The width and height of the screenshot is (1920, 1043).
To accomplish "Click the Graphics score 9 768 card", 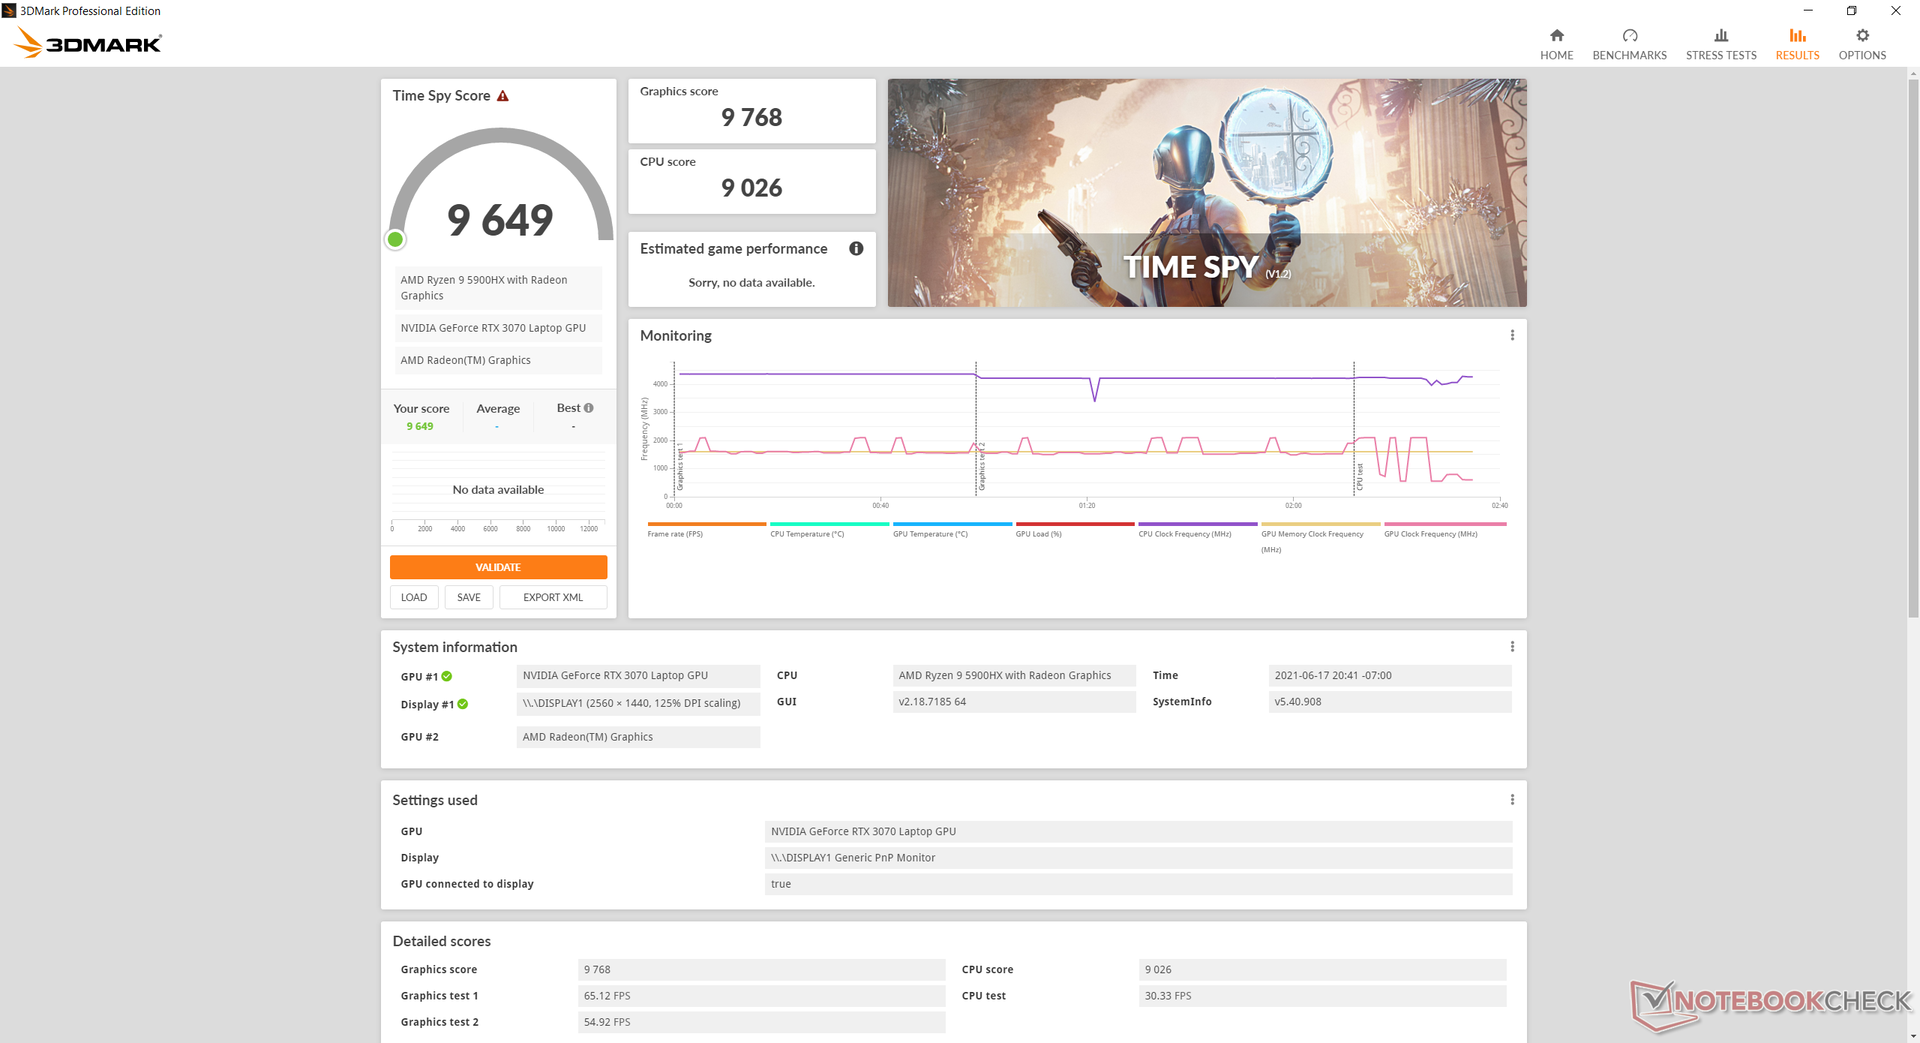I will [x=752, y=111].
